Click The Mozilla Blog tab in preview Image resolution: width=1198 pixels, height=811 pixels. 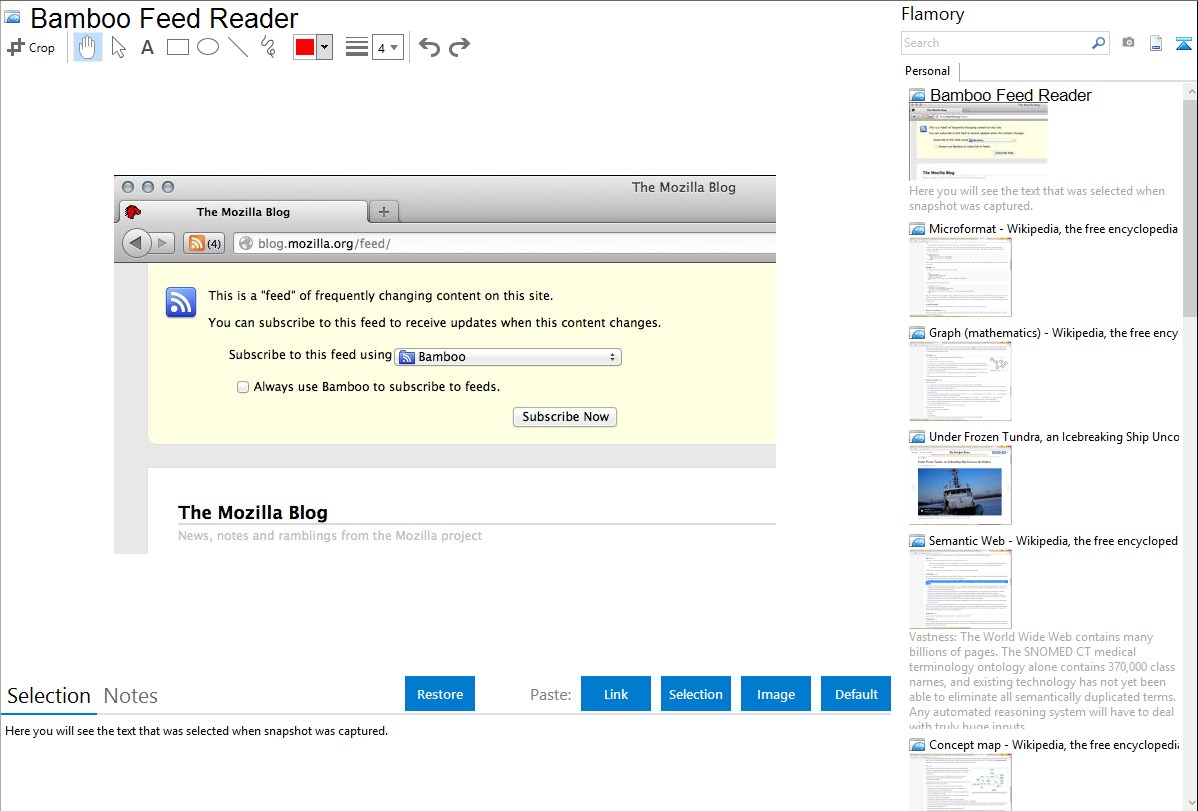[243, 212]
